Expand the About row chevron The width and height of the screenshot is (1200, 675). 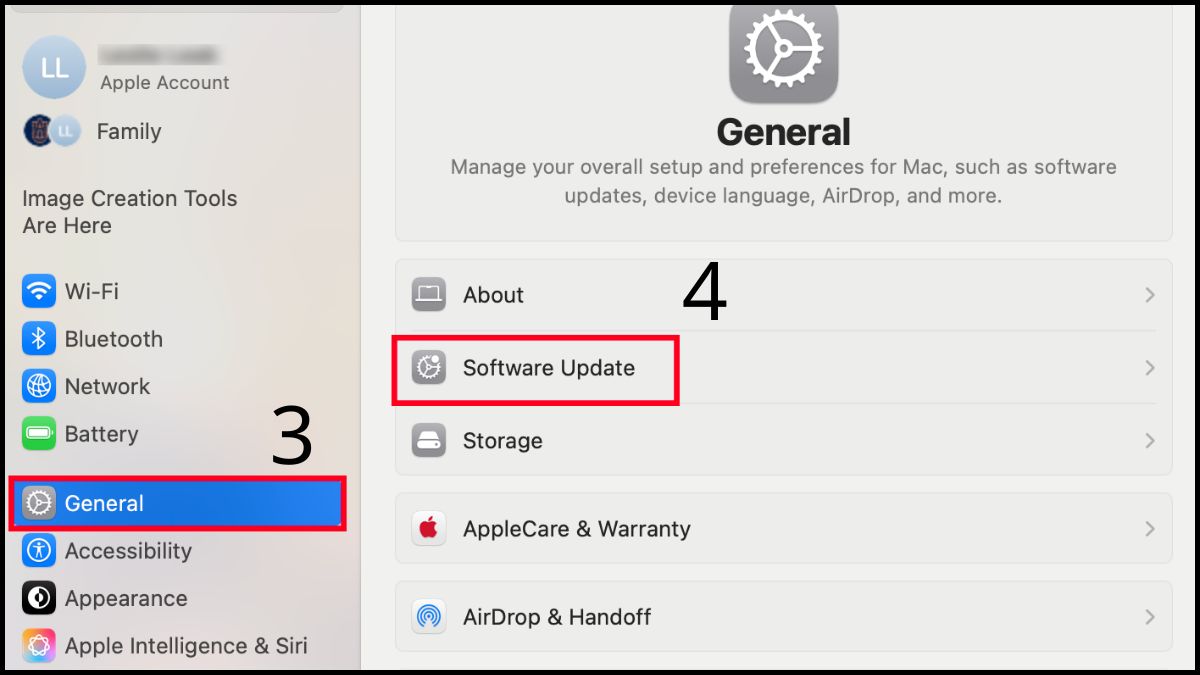click(1148, 295)
